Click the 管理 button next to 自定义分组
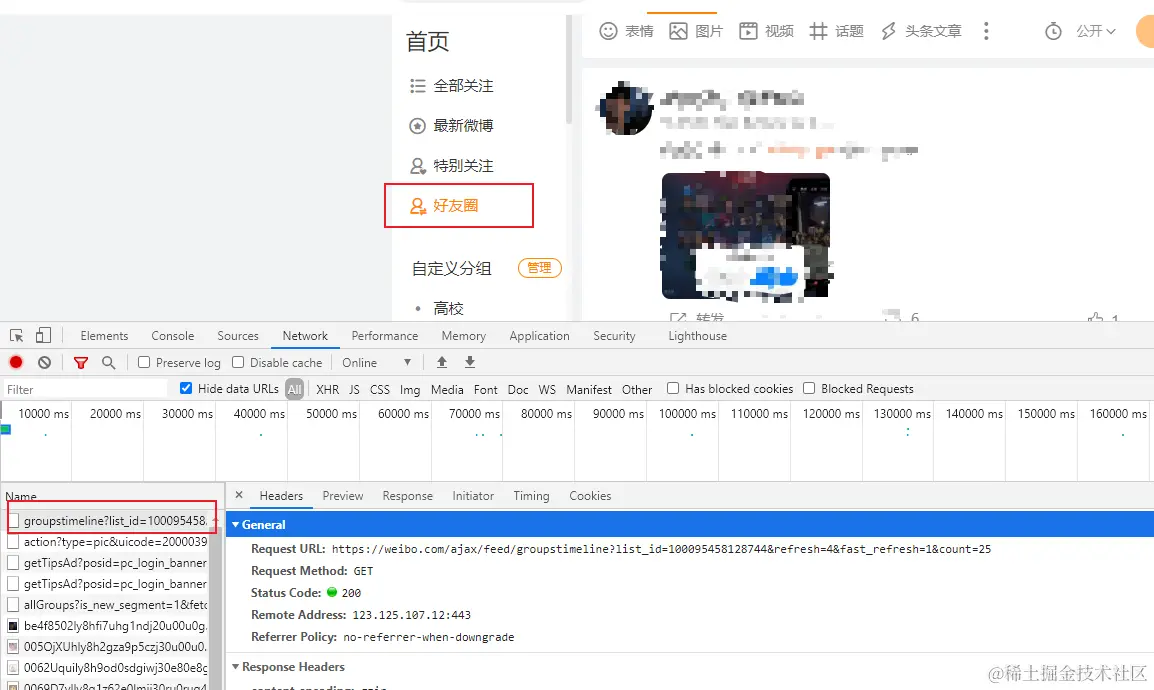This screenshot has width=1154, height=690. pos(539,268)
